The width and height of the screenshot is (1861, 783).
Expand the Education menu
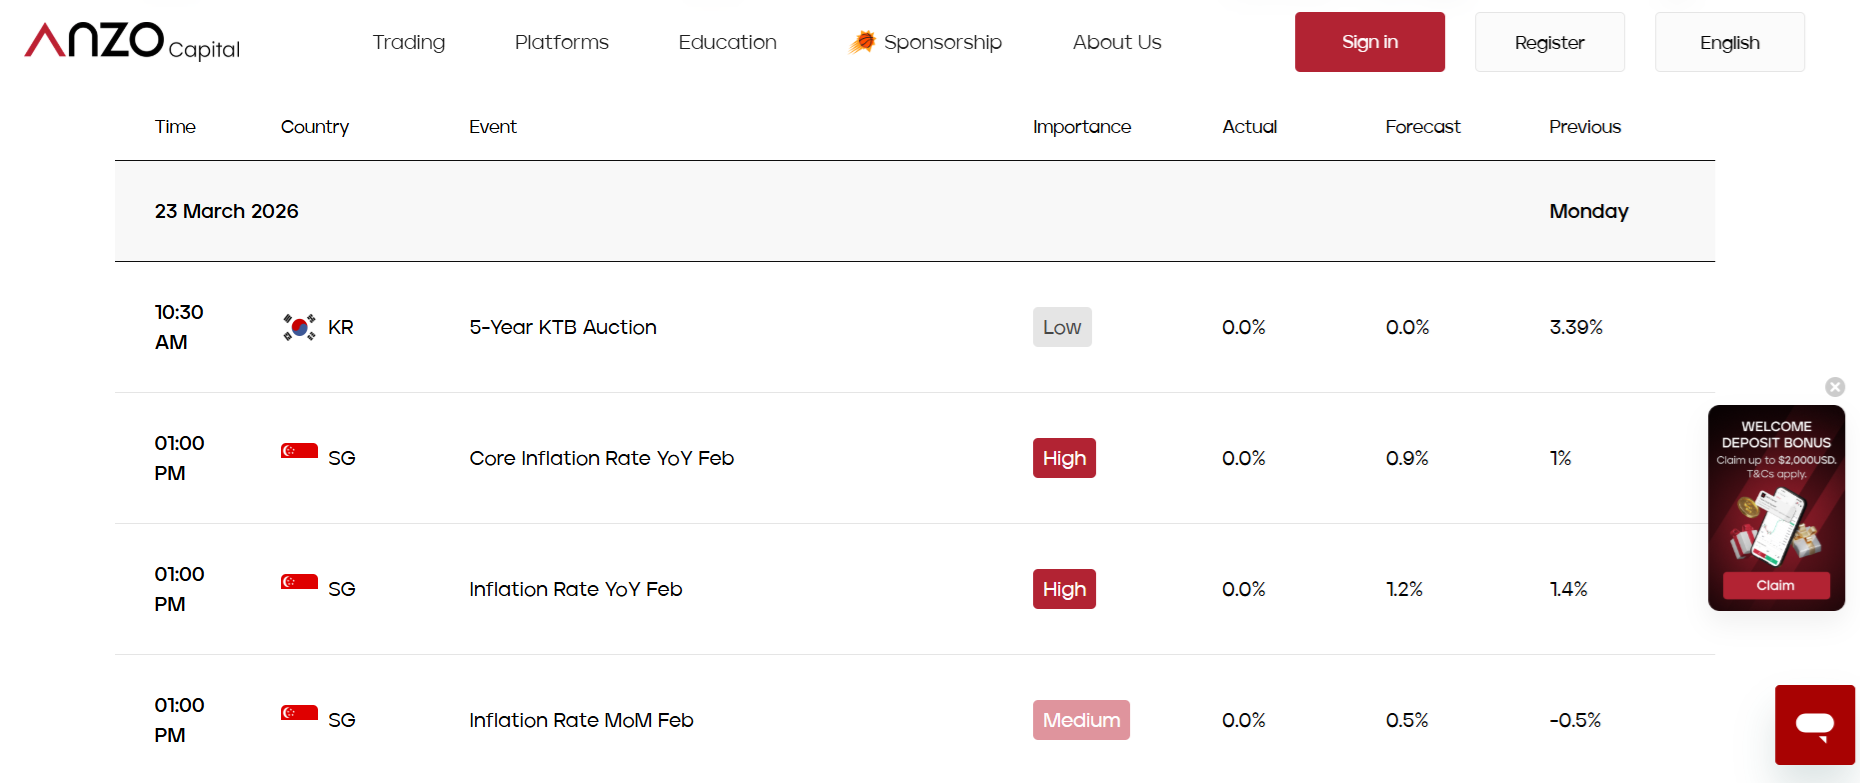(x=727, y=42)
